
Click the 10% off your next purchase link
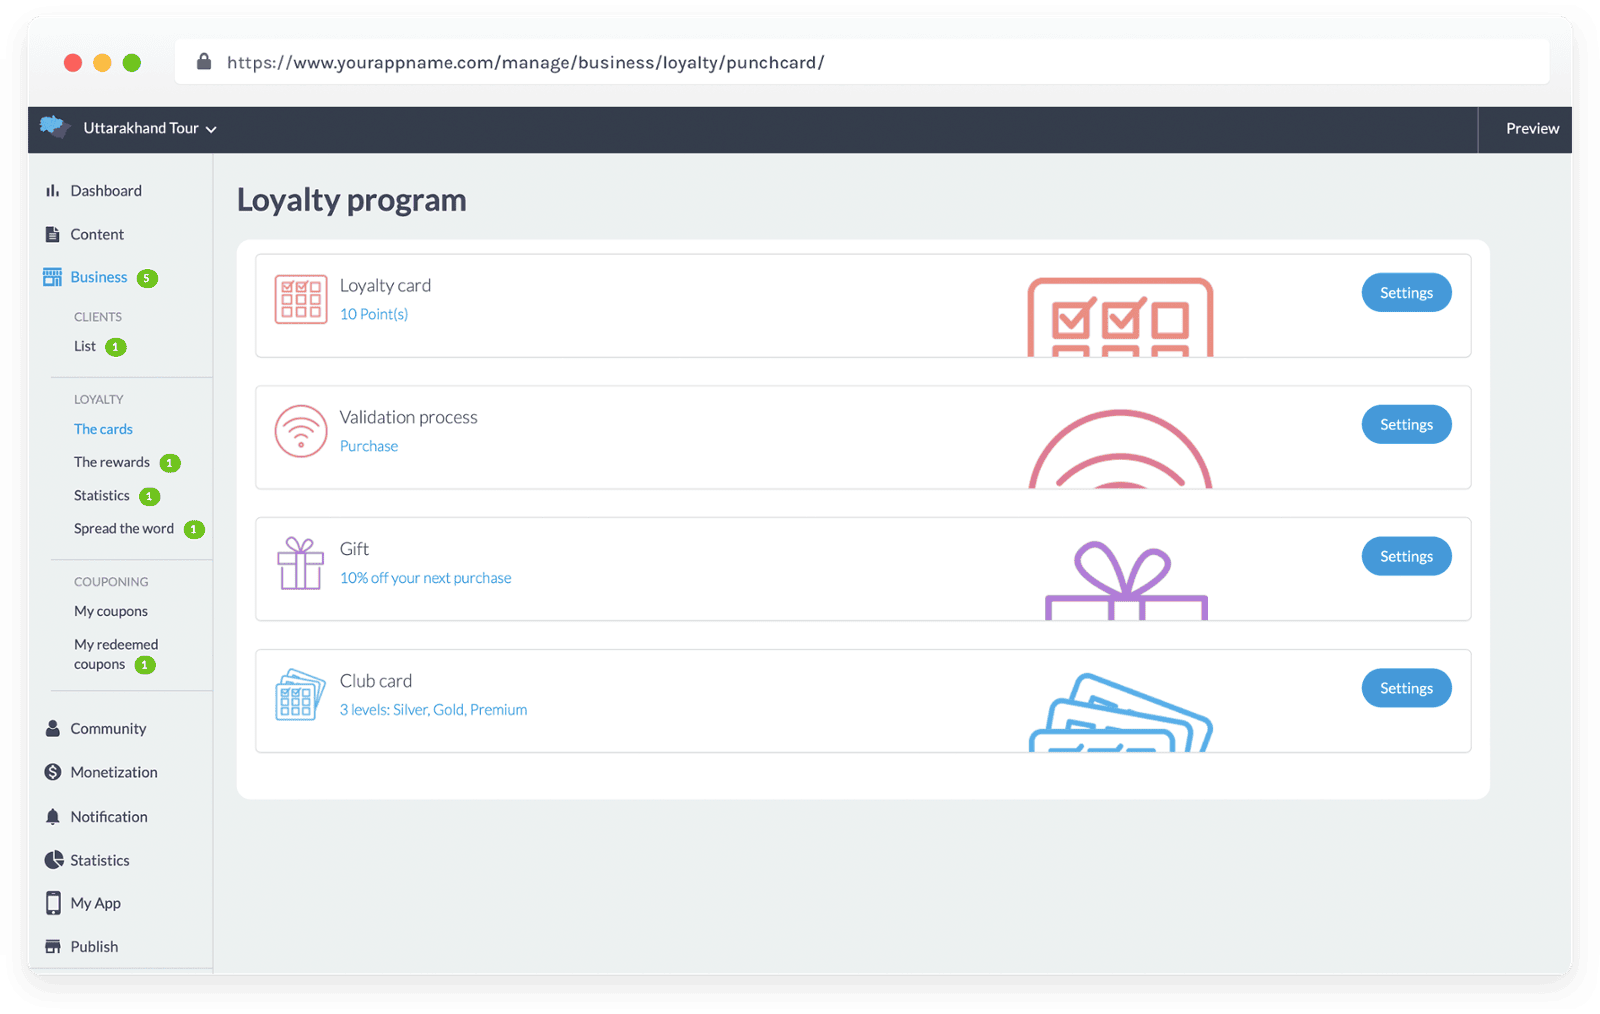425,578
